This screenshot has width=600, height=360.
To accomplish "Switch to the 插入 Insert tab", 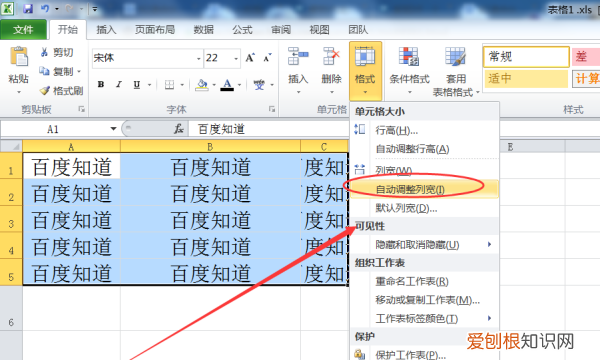I will pyautogui.click(x=106, y=29).
